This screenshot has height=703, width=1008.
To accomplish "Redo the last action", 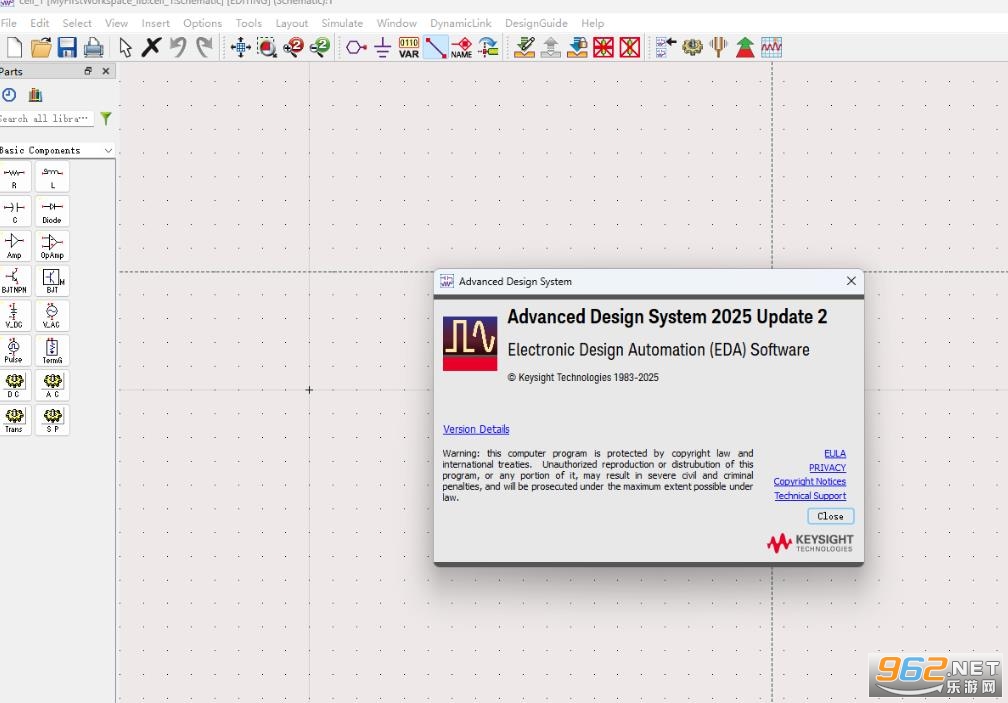I will (x=204, y=48).
